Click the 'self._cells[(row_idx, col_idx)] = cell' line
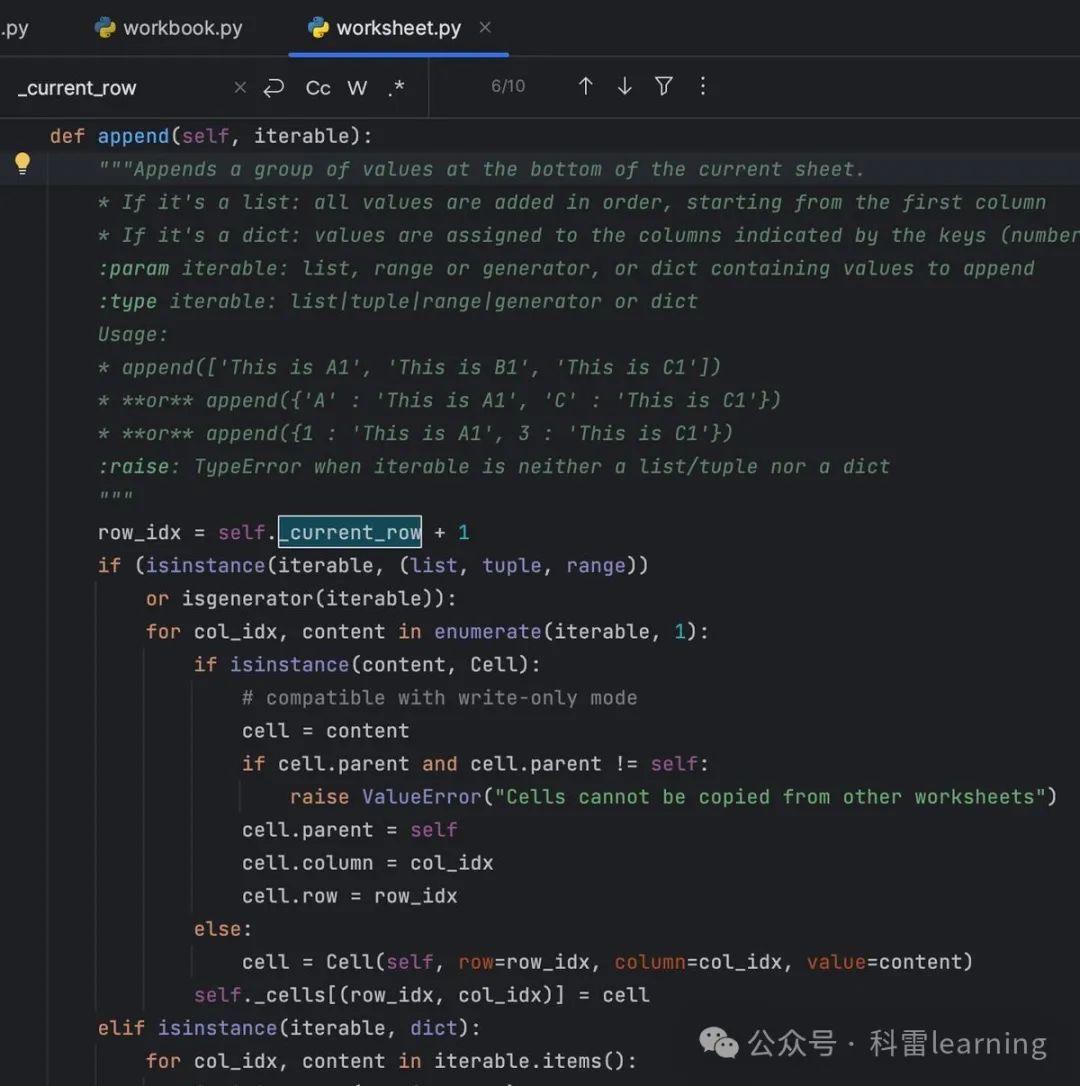This screenshot has height=1086, width=1080. point(421,995)
